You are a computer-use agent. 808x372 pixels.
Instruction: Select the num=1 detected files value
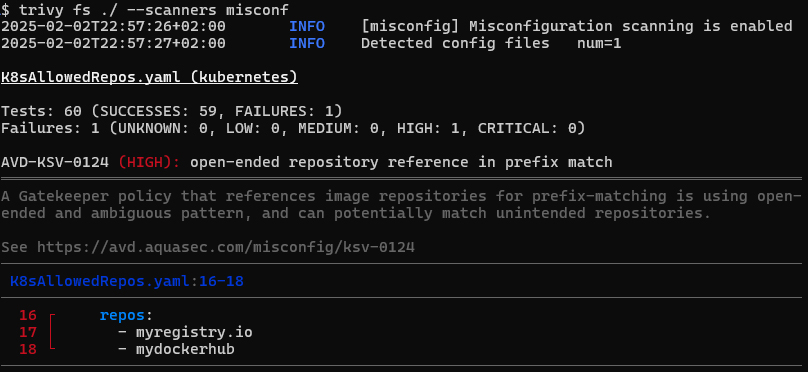(599, 43)
